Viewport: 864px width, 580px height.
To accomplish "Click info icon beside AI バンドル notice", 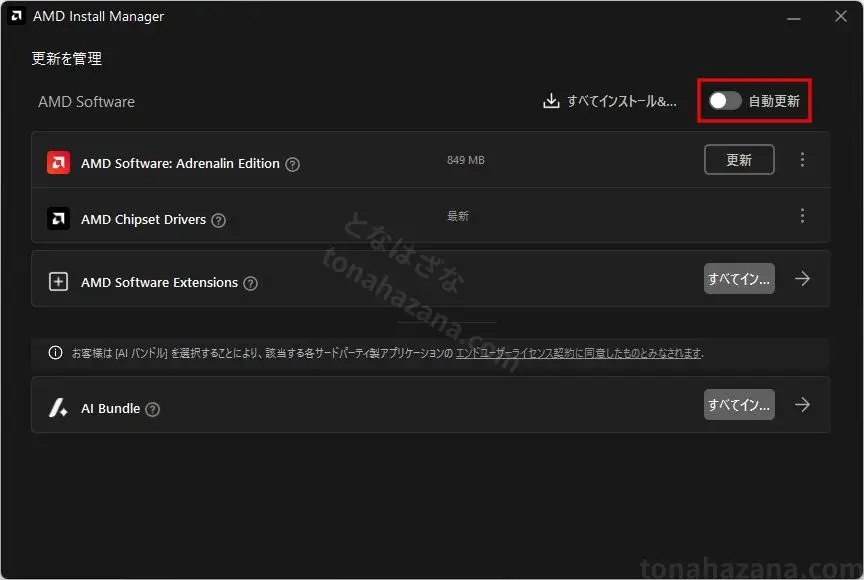I will click(x=55, y=353).
